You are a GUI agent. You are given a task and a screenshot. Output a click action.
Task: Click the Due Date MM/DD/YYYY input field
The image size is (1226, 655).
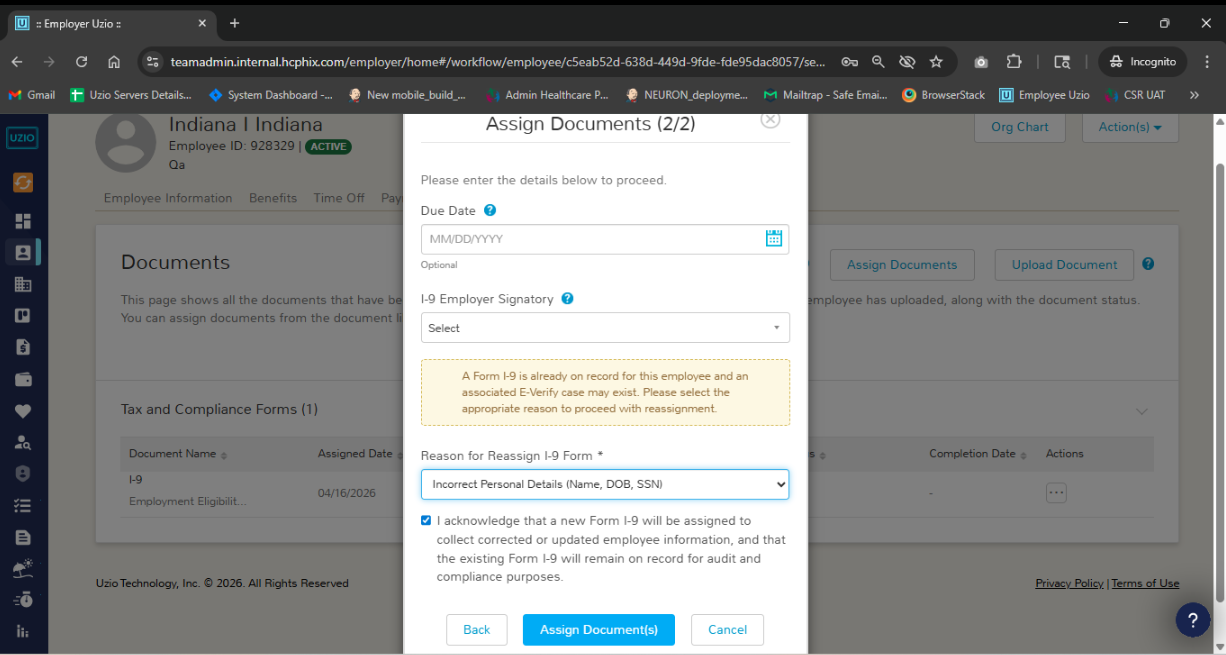coord(592,239)
